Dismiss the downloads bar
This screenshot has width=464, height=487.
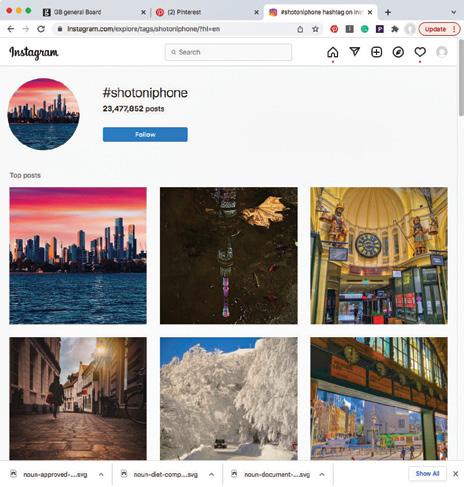(456, 474)
